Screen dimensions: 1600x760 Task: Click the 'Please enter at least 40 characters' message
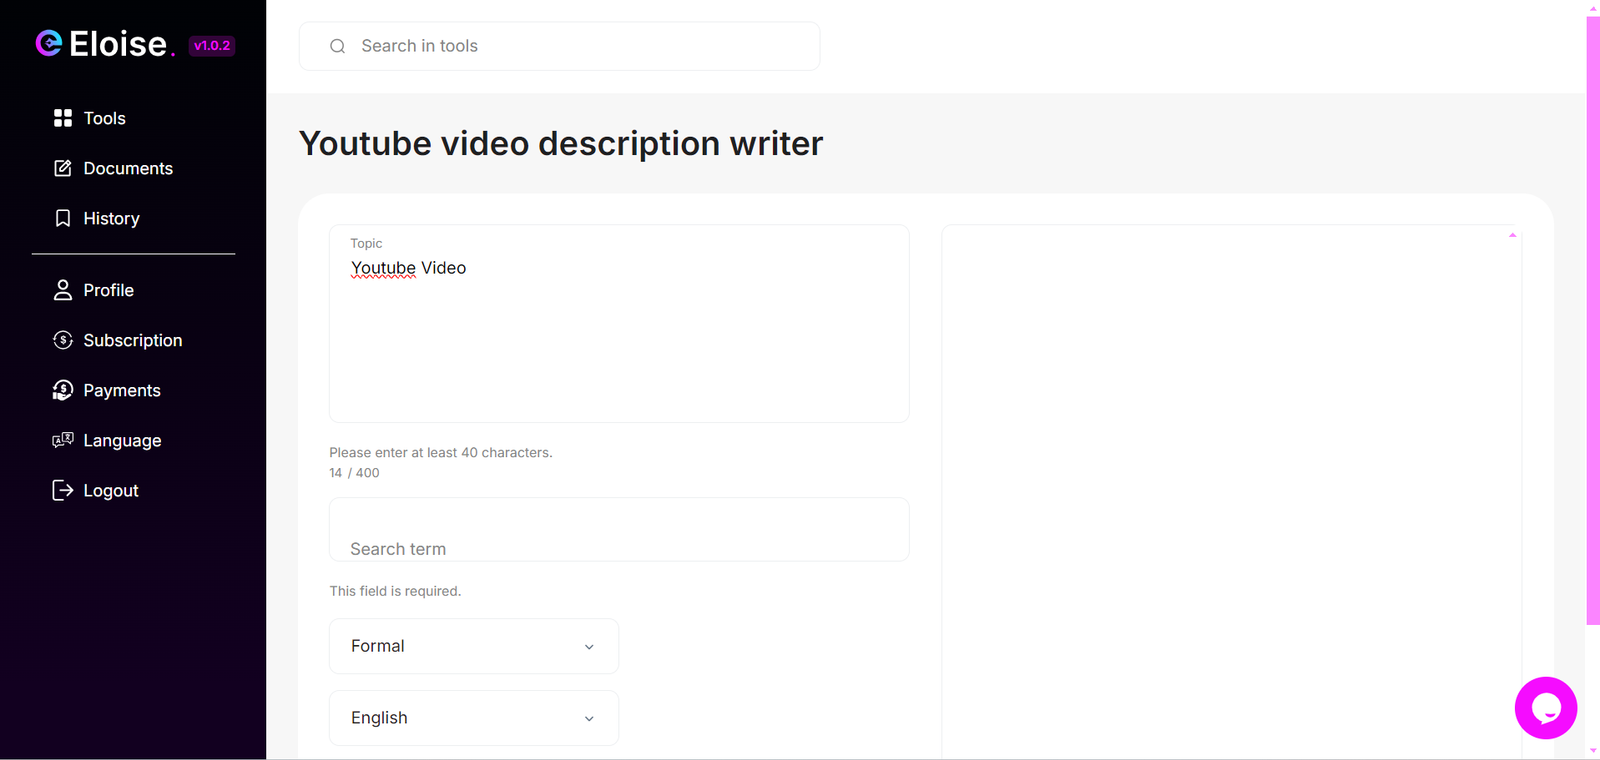441,453
